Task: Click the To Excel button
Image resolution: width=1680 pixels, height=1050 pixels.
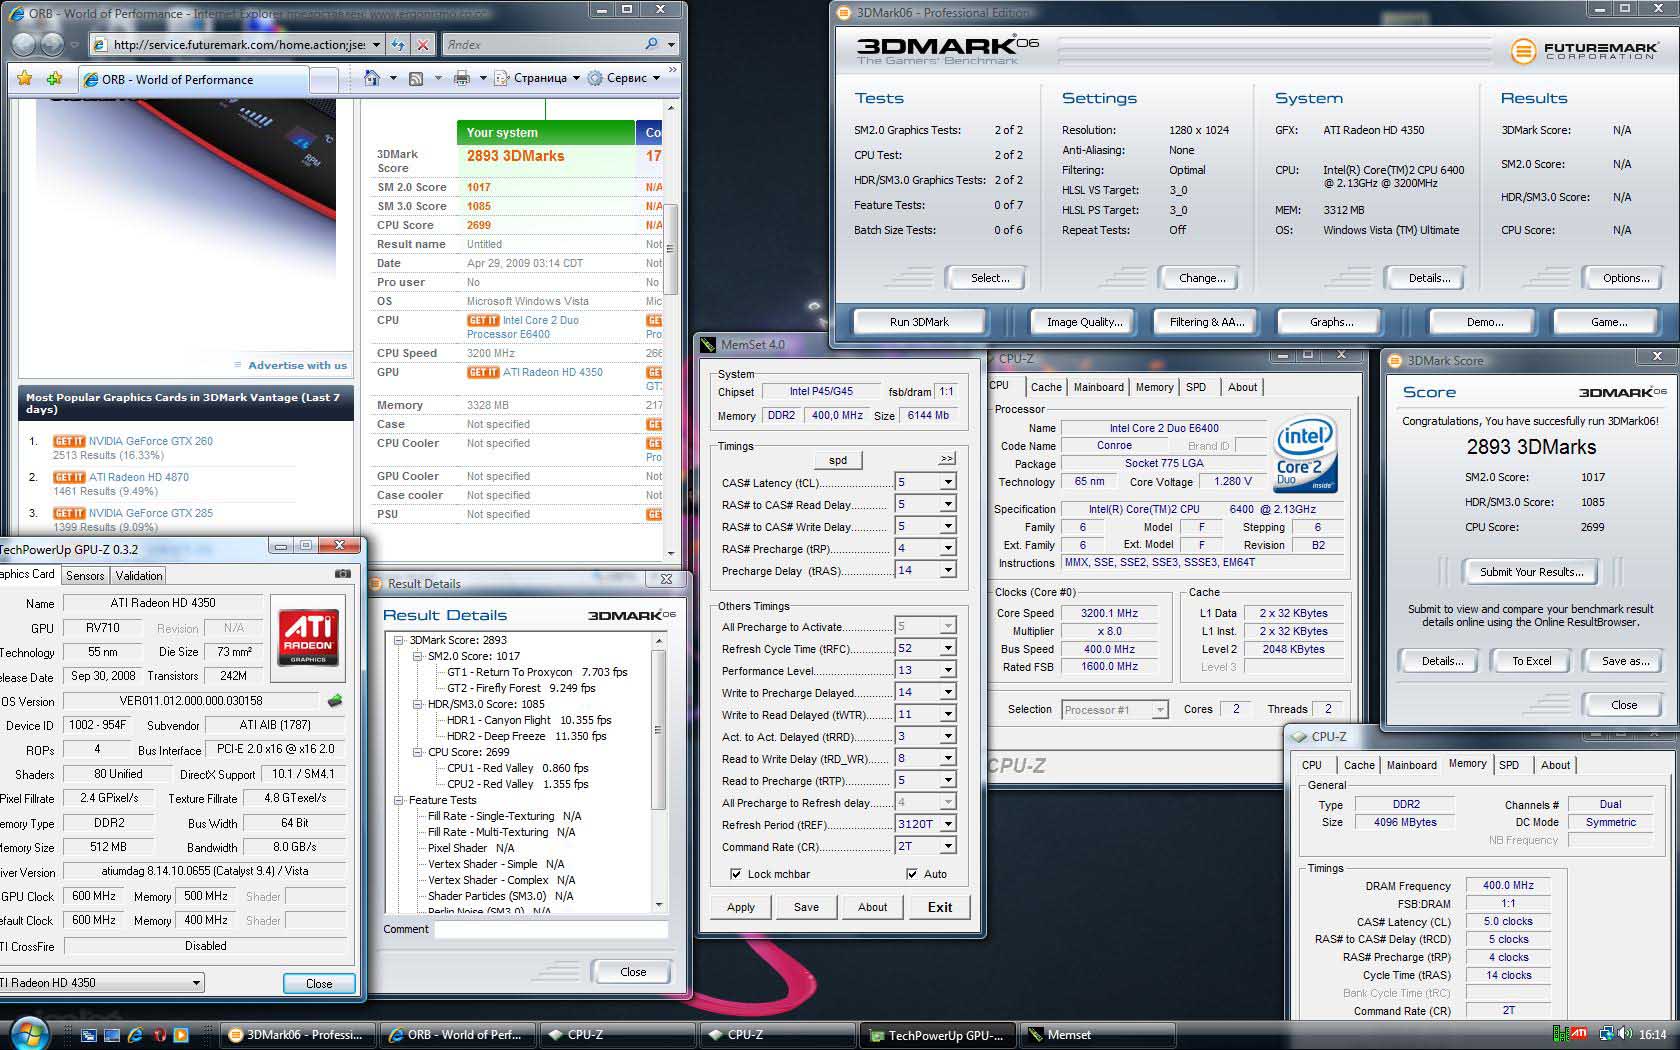Action: click(x=1531, y=661)
